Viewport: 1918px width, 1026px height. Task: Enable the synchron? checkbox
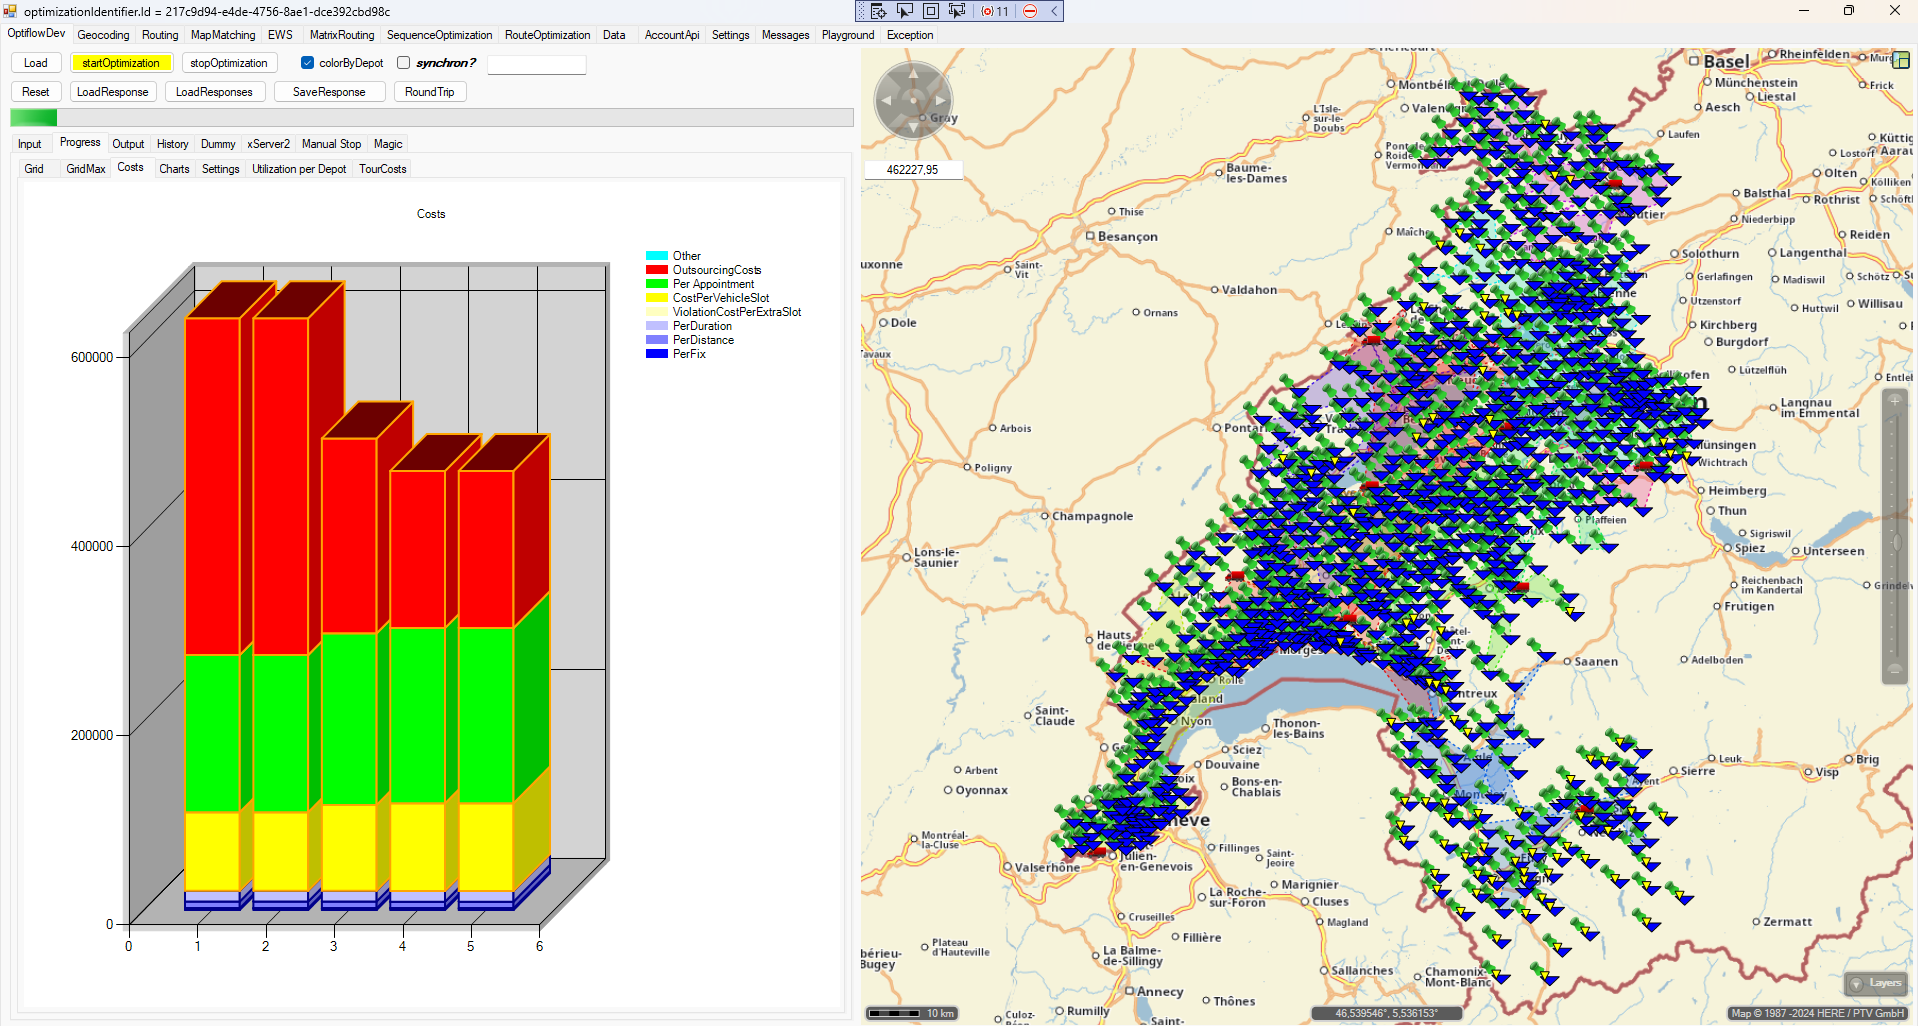404,63
